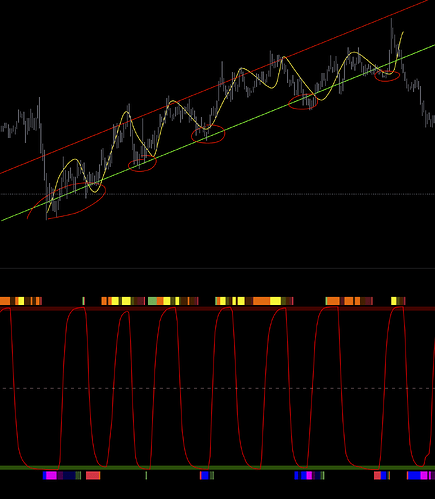Image resolution: width=435 pixels, height=499 pixels.
Task: Select the green lower channel trendline
Action: tap(253, 117)
